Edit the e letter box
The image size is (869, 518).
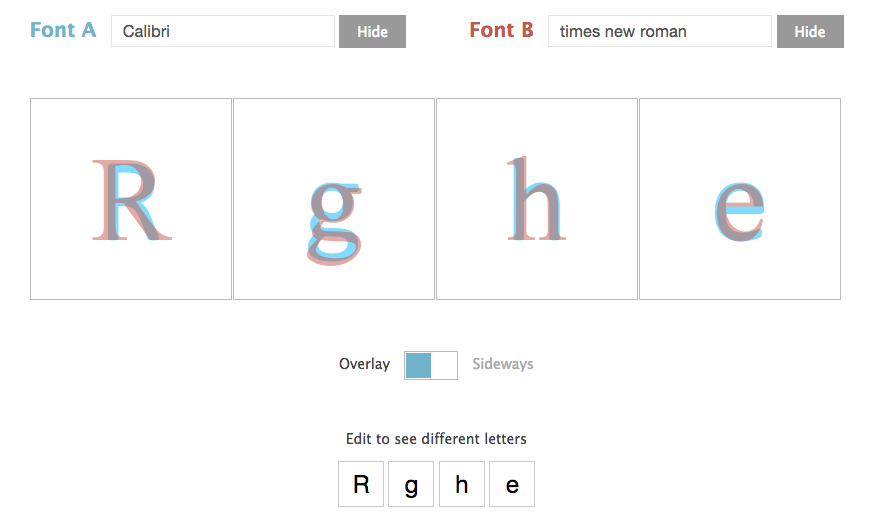tap(512, 484)
